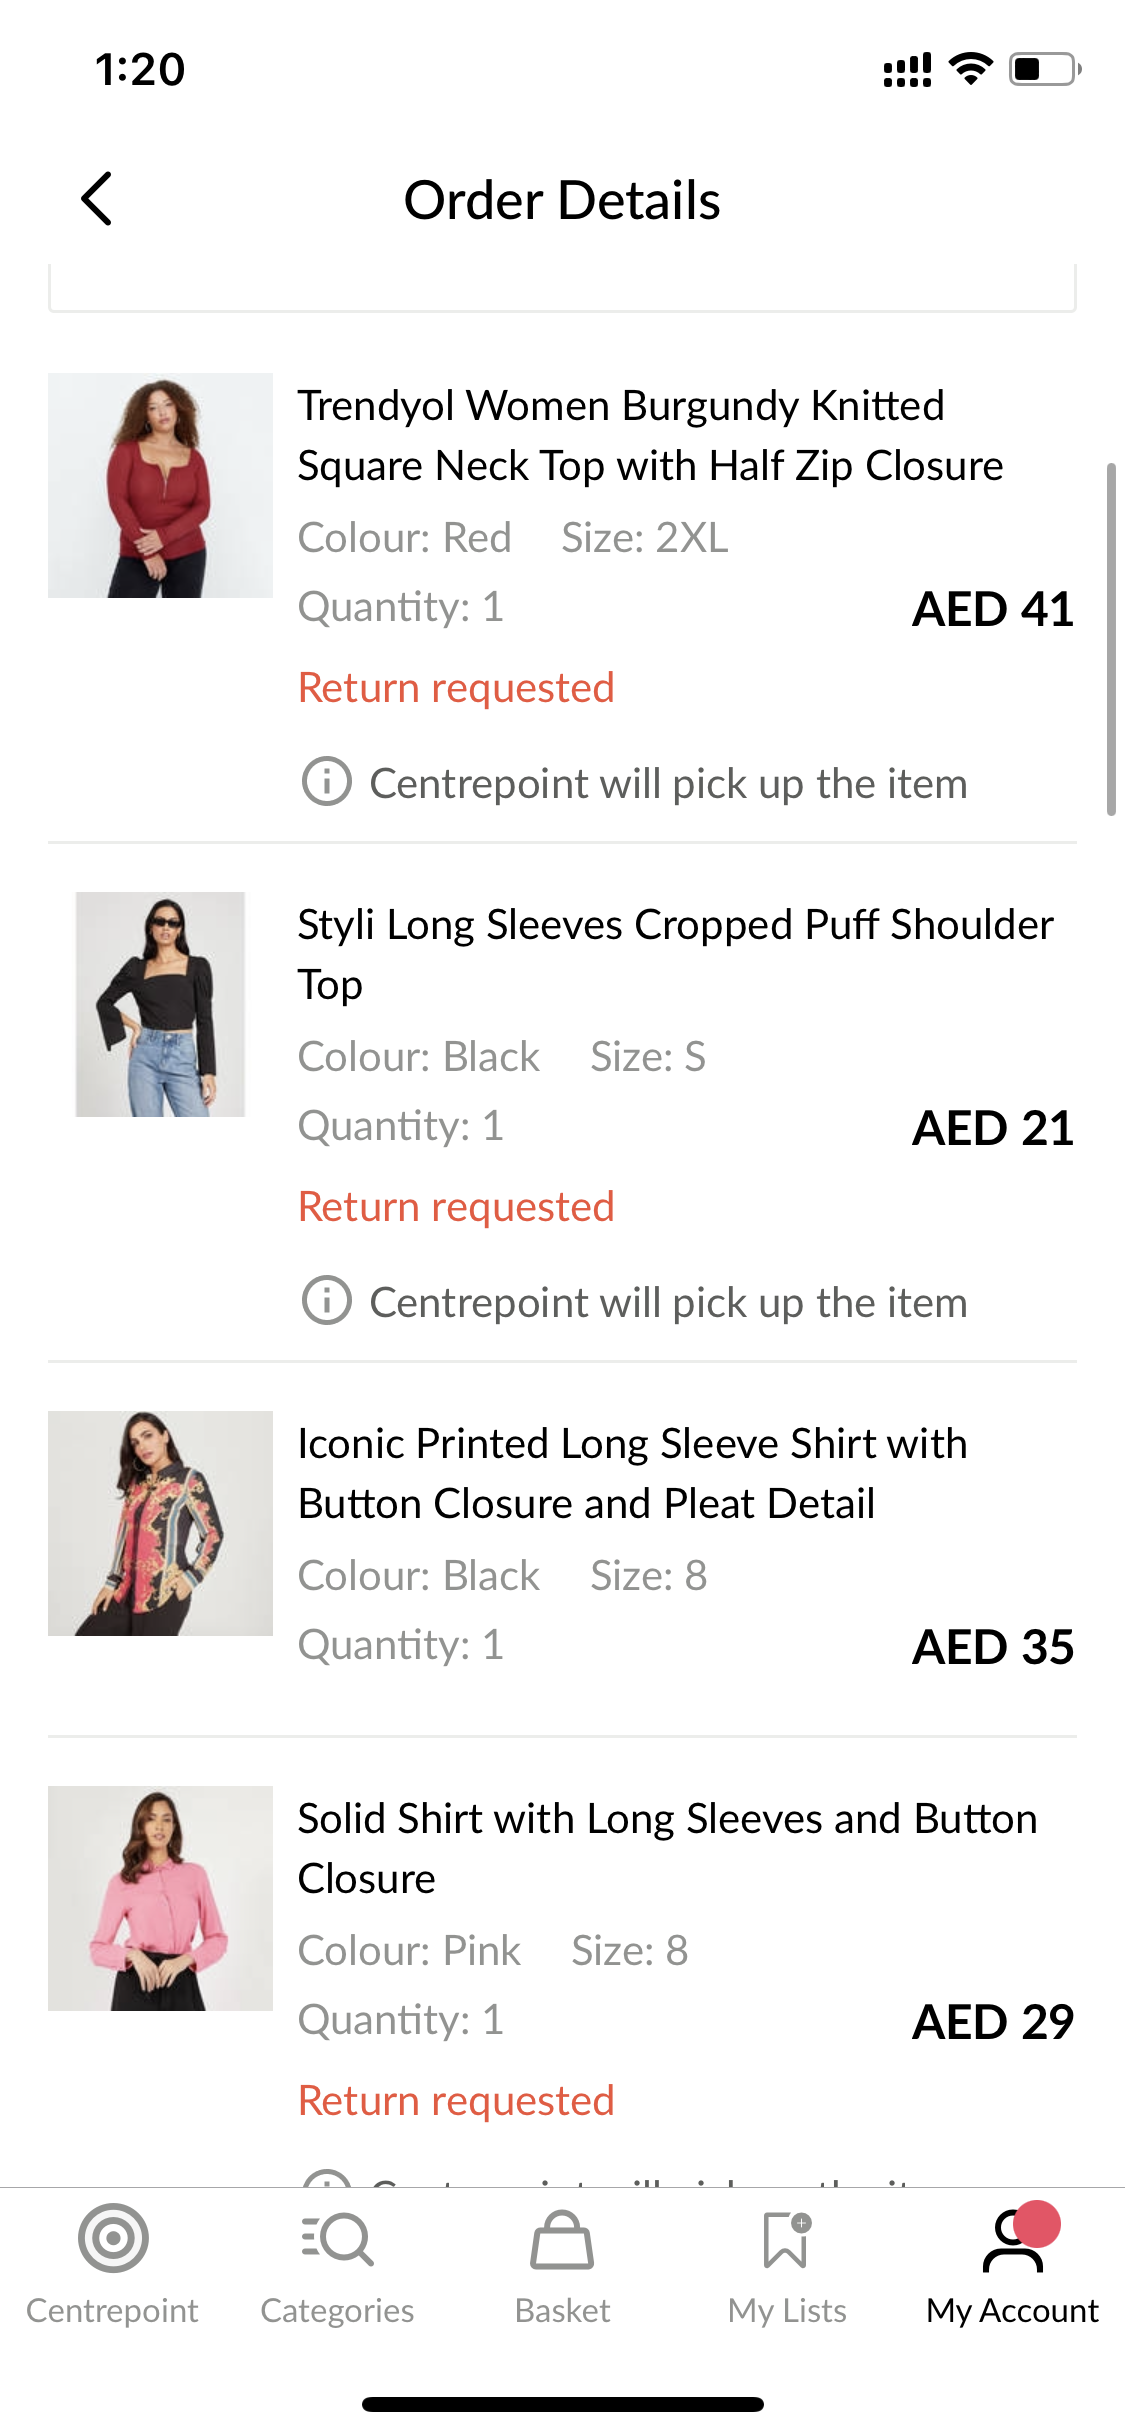Open the Centrepoint home tab icon
This screenshot has height=2436, width=1125.
tap(113, 2238)
